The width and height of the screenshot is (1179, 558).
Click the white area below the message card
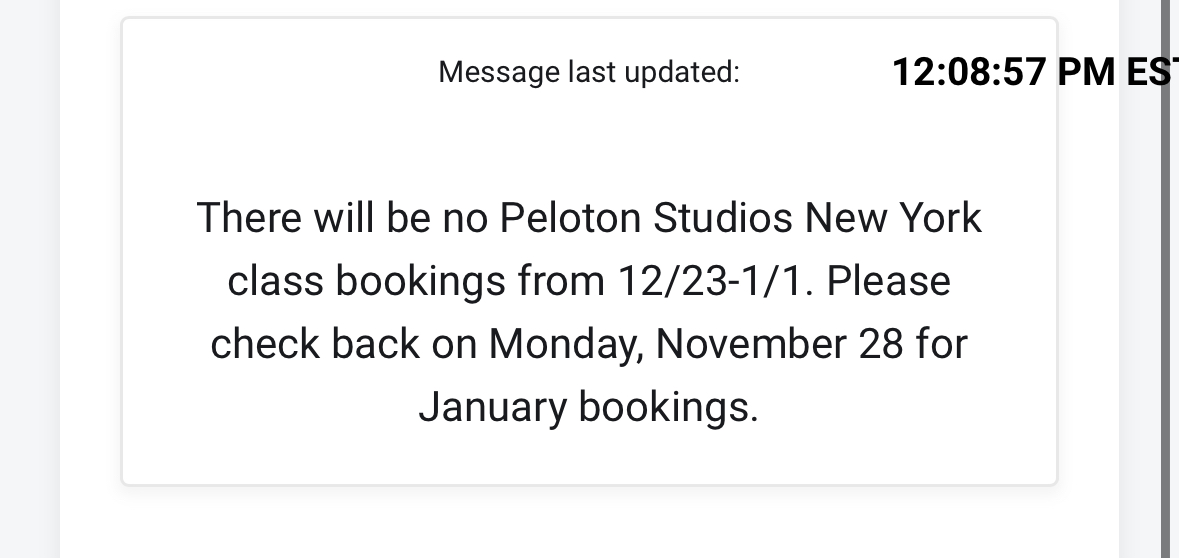589,525
